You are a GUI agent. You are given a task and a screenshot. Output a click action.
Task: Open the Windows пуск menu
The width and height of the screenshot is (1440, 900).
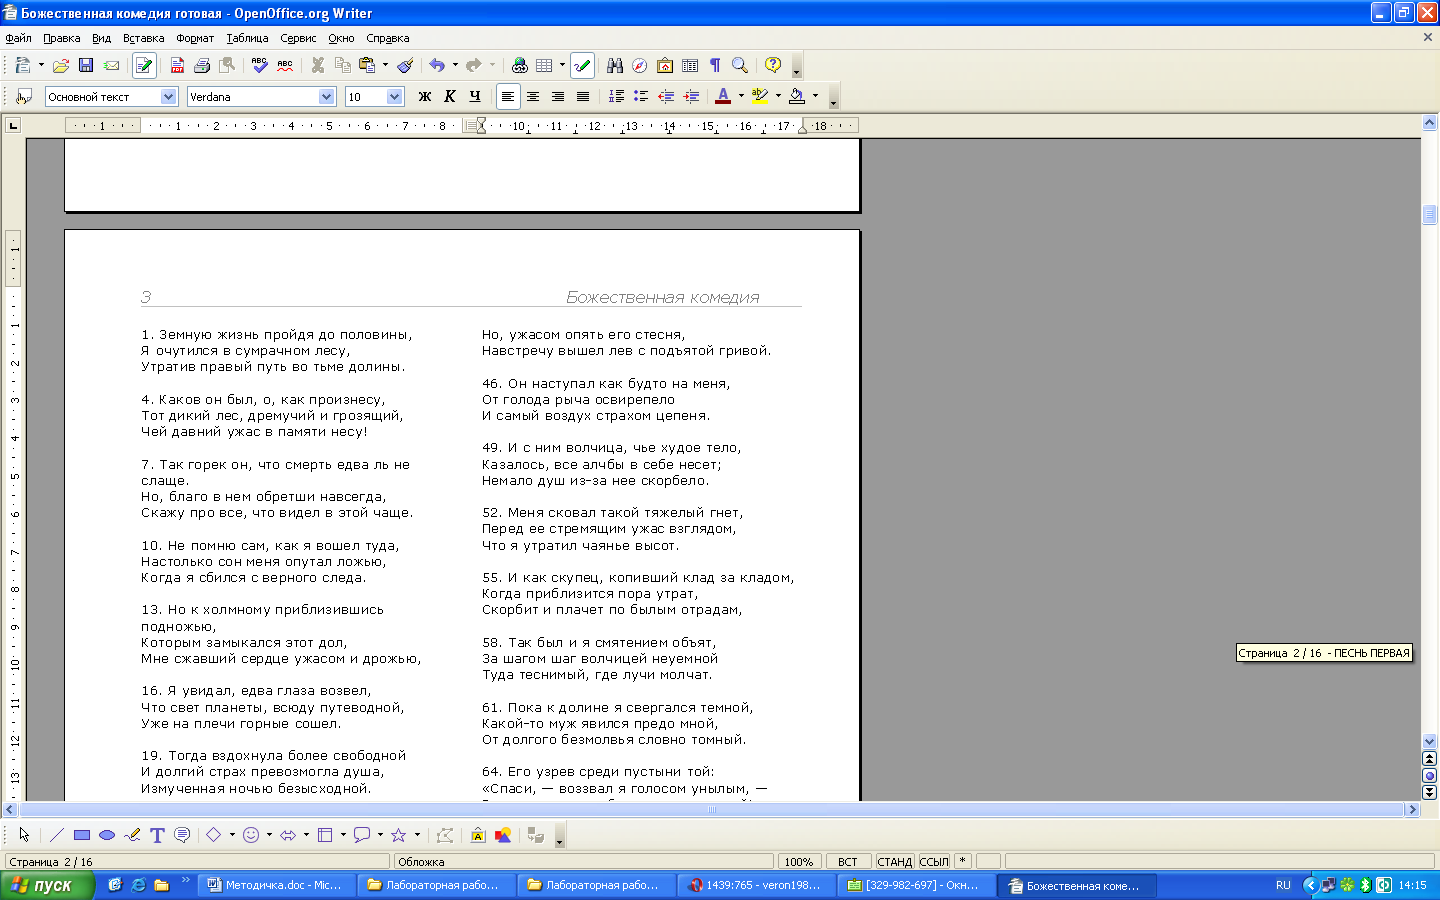(47, 885)
